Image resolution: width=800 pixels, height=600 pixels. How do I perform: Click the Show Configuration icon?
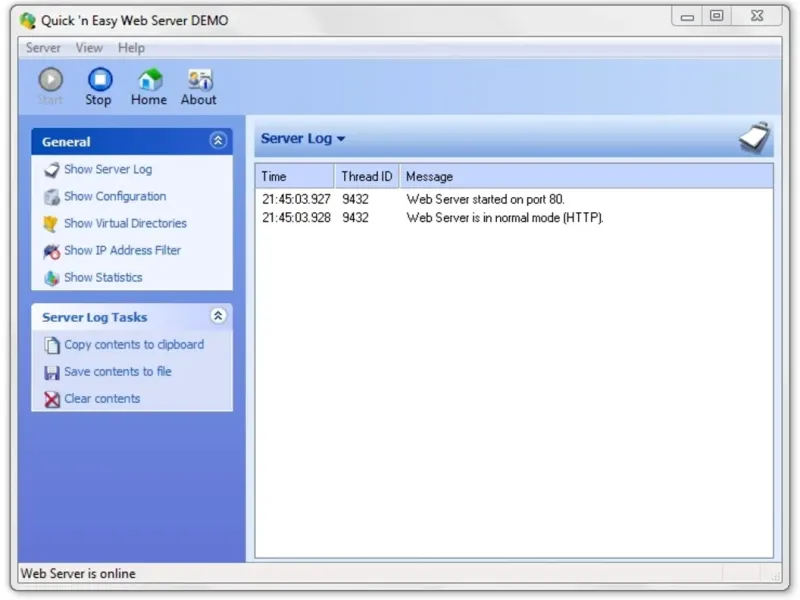(x=52, y=197)
